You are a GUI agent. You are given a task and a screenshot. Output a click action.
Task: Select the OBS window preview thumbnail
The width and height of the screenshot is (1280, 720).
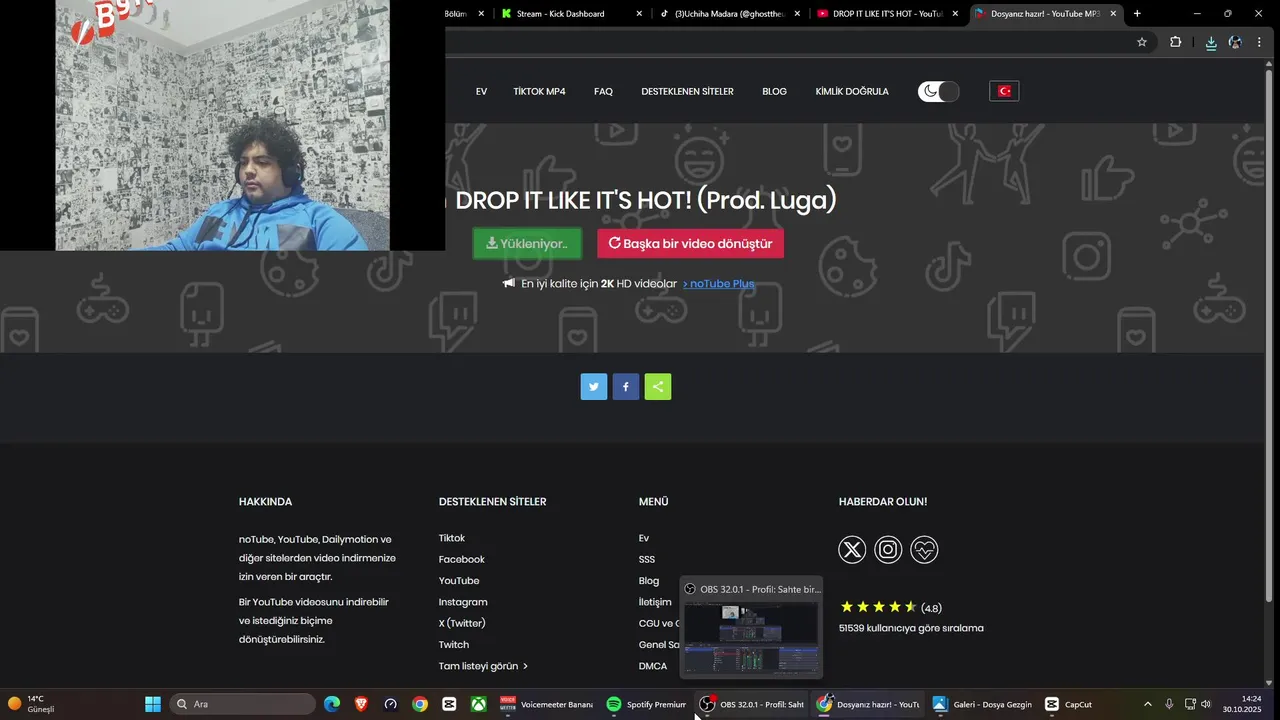[x=751, y=638]
